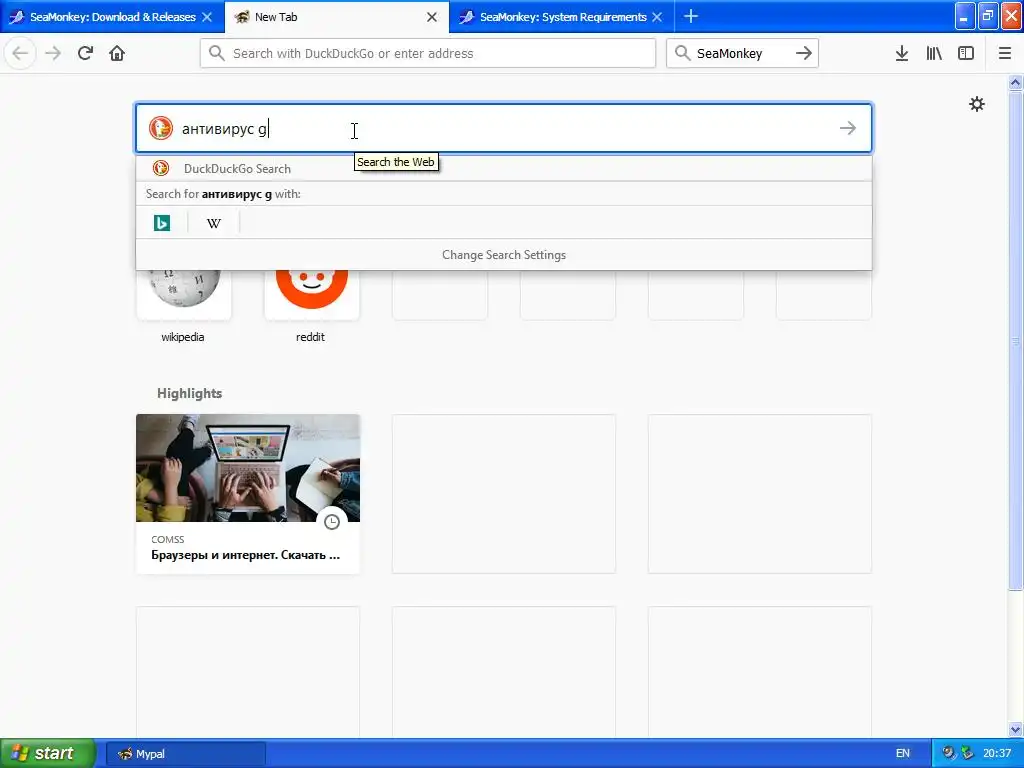Click the toolbar search magnifier icon
The width and height of the screenshot is (1024, 768).
(x=682, y=53)
